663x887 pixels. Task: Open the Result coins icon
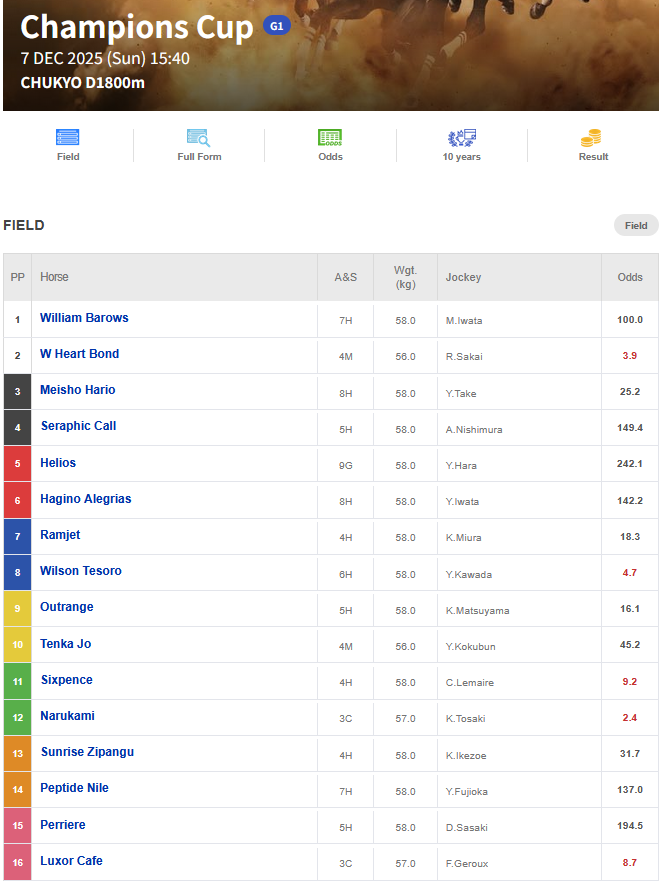592,137
